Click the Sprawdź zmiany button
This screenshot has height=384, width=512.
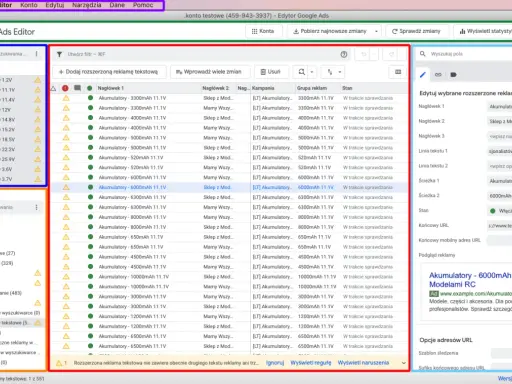tap(416, 31)
